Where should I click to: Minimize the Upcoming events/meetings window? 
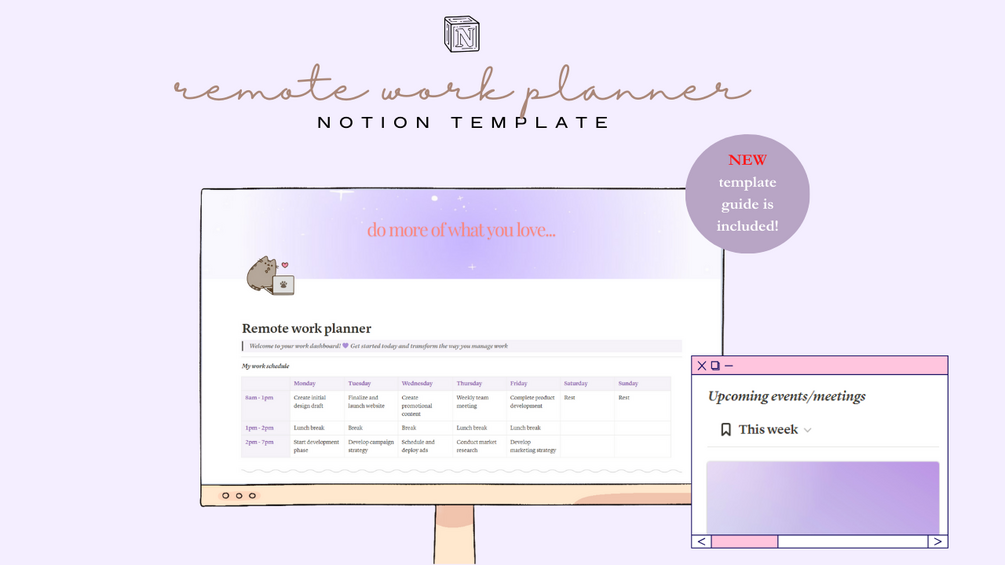coord(729,366)
